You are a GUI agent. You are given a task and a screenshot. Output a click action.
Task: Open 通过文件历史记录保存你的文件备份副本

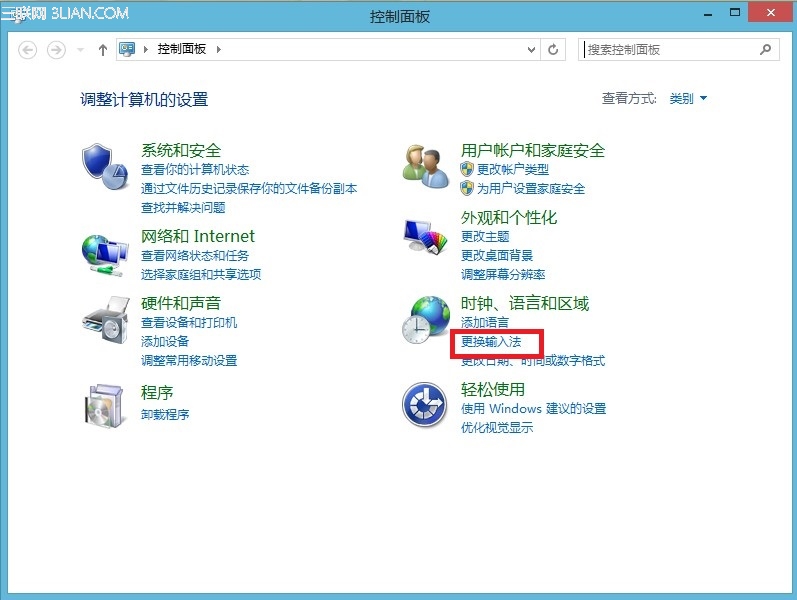(249, 189)
